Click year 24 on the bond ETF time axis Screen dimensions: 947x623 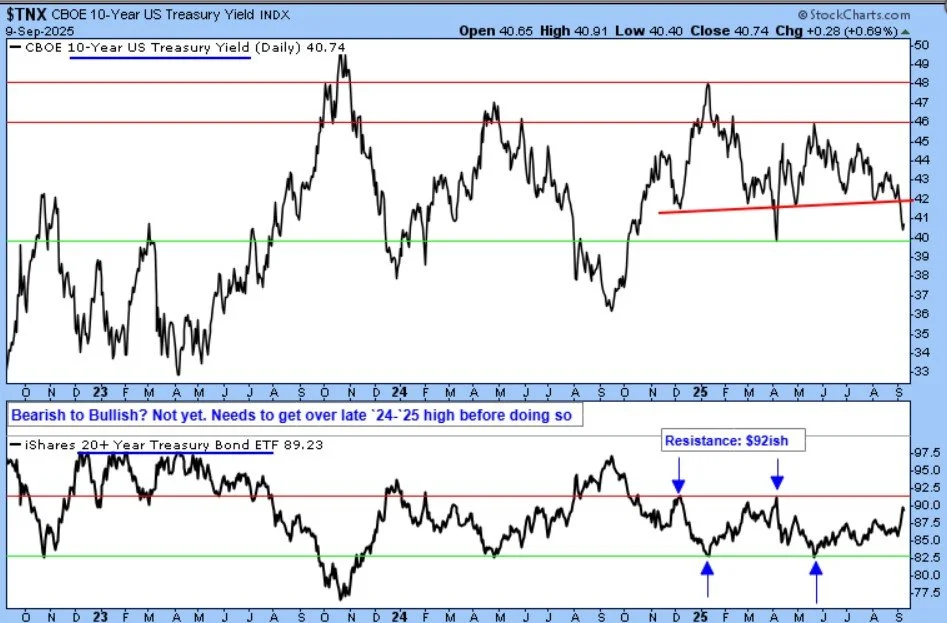pos(399,617)
